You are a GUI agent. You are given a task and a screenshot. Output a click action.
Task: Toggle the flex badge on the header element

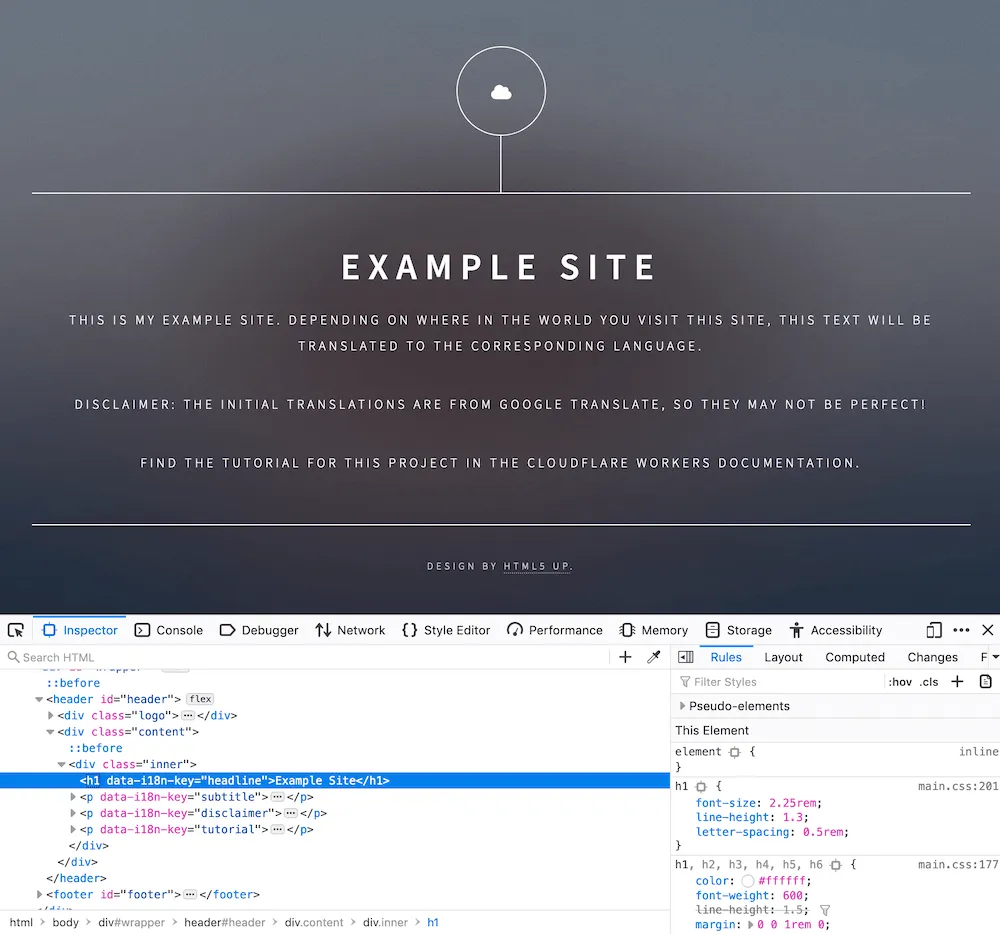click(199, 699)
